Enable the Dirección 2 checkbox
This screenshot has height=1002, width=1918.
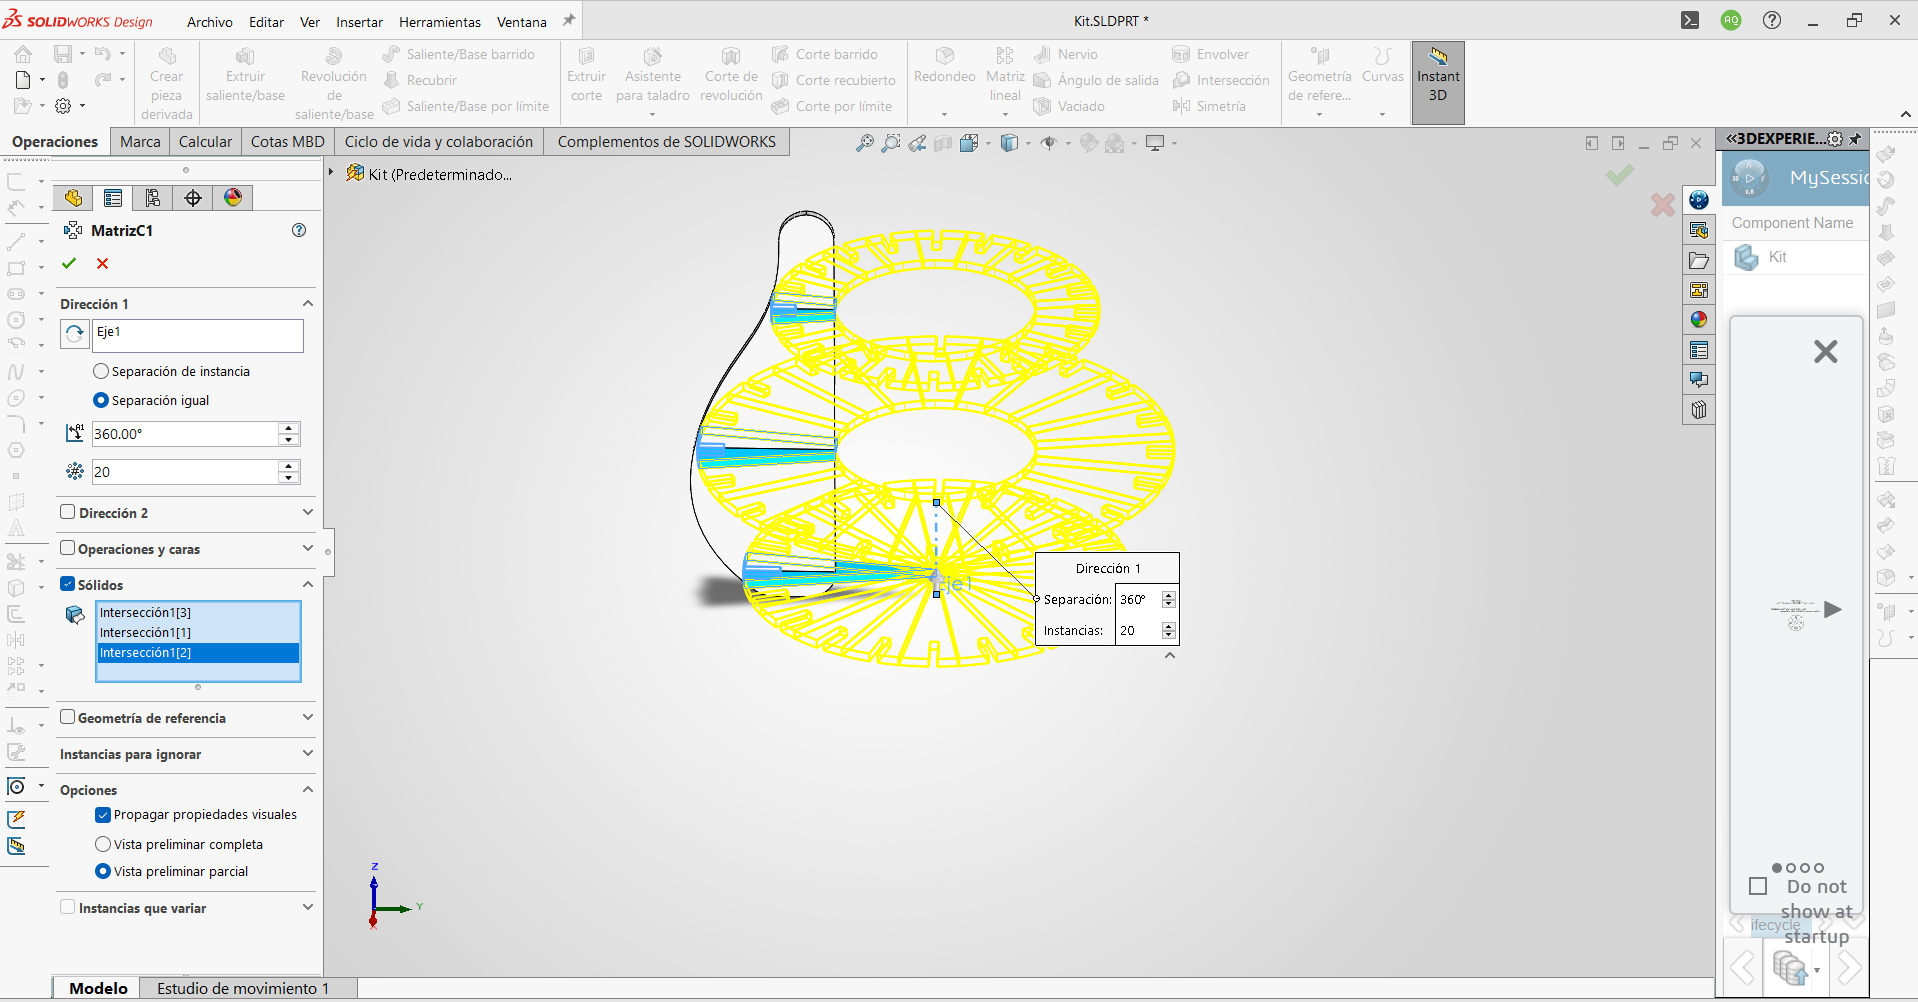(68, 512)
